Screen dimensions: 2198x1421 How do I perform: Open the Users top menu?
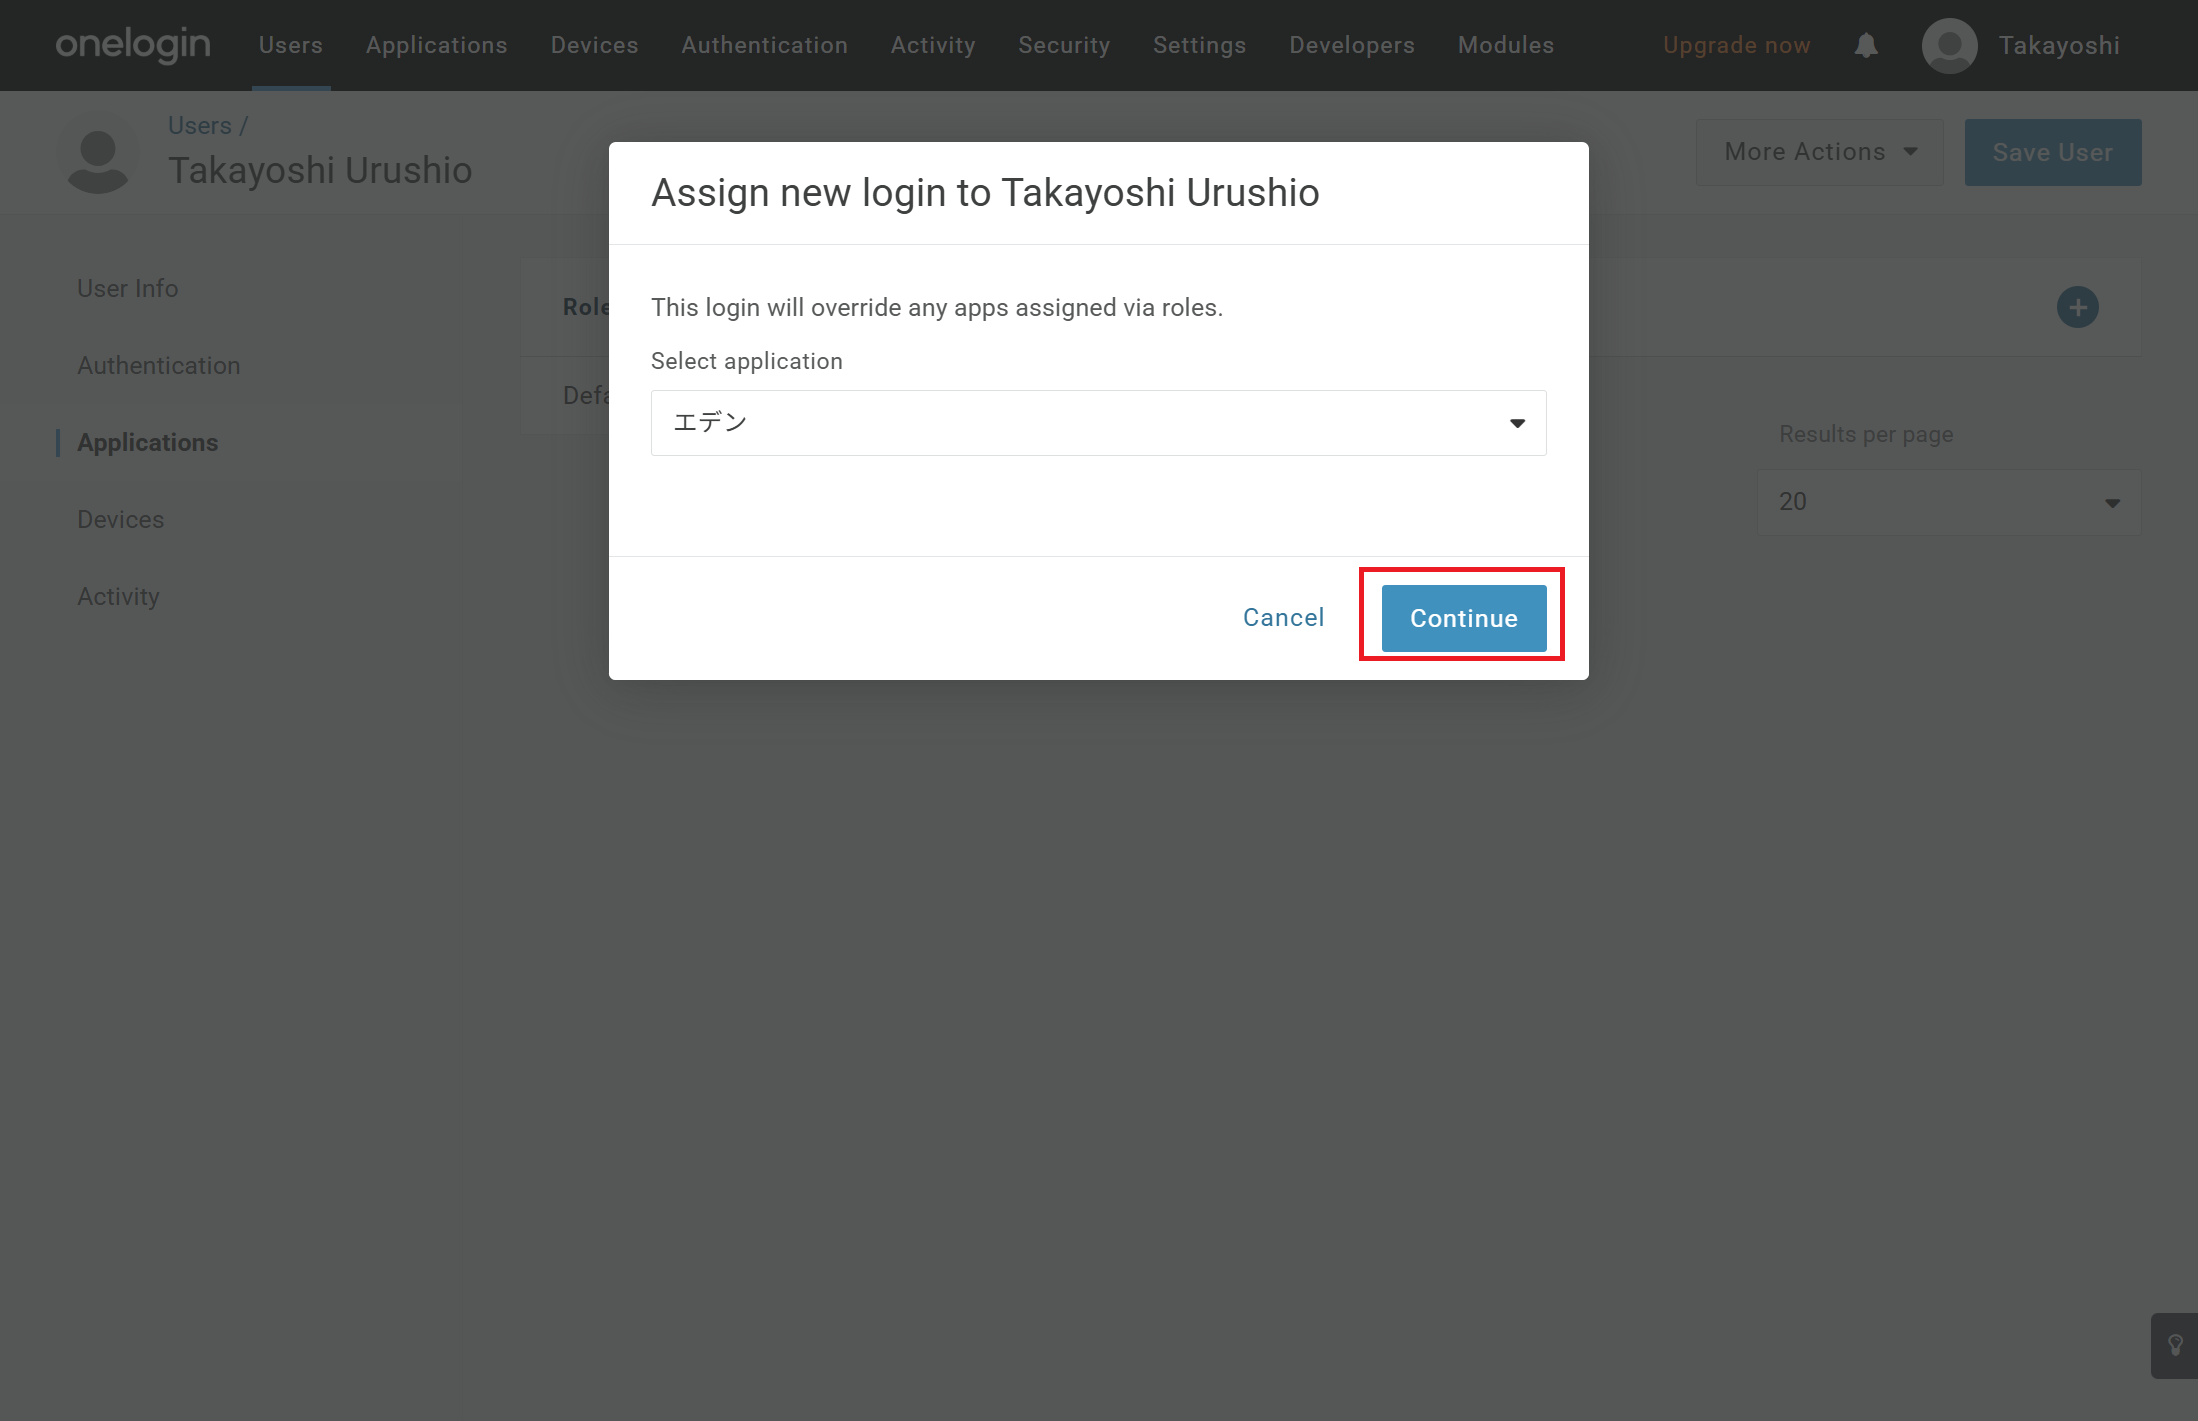pos(290,46)
